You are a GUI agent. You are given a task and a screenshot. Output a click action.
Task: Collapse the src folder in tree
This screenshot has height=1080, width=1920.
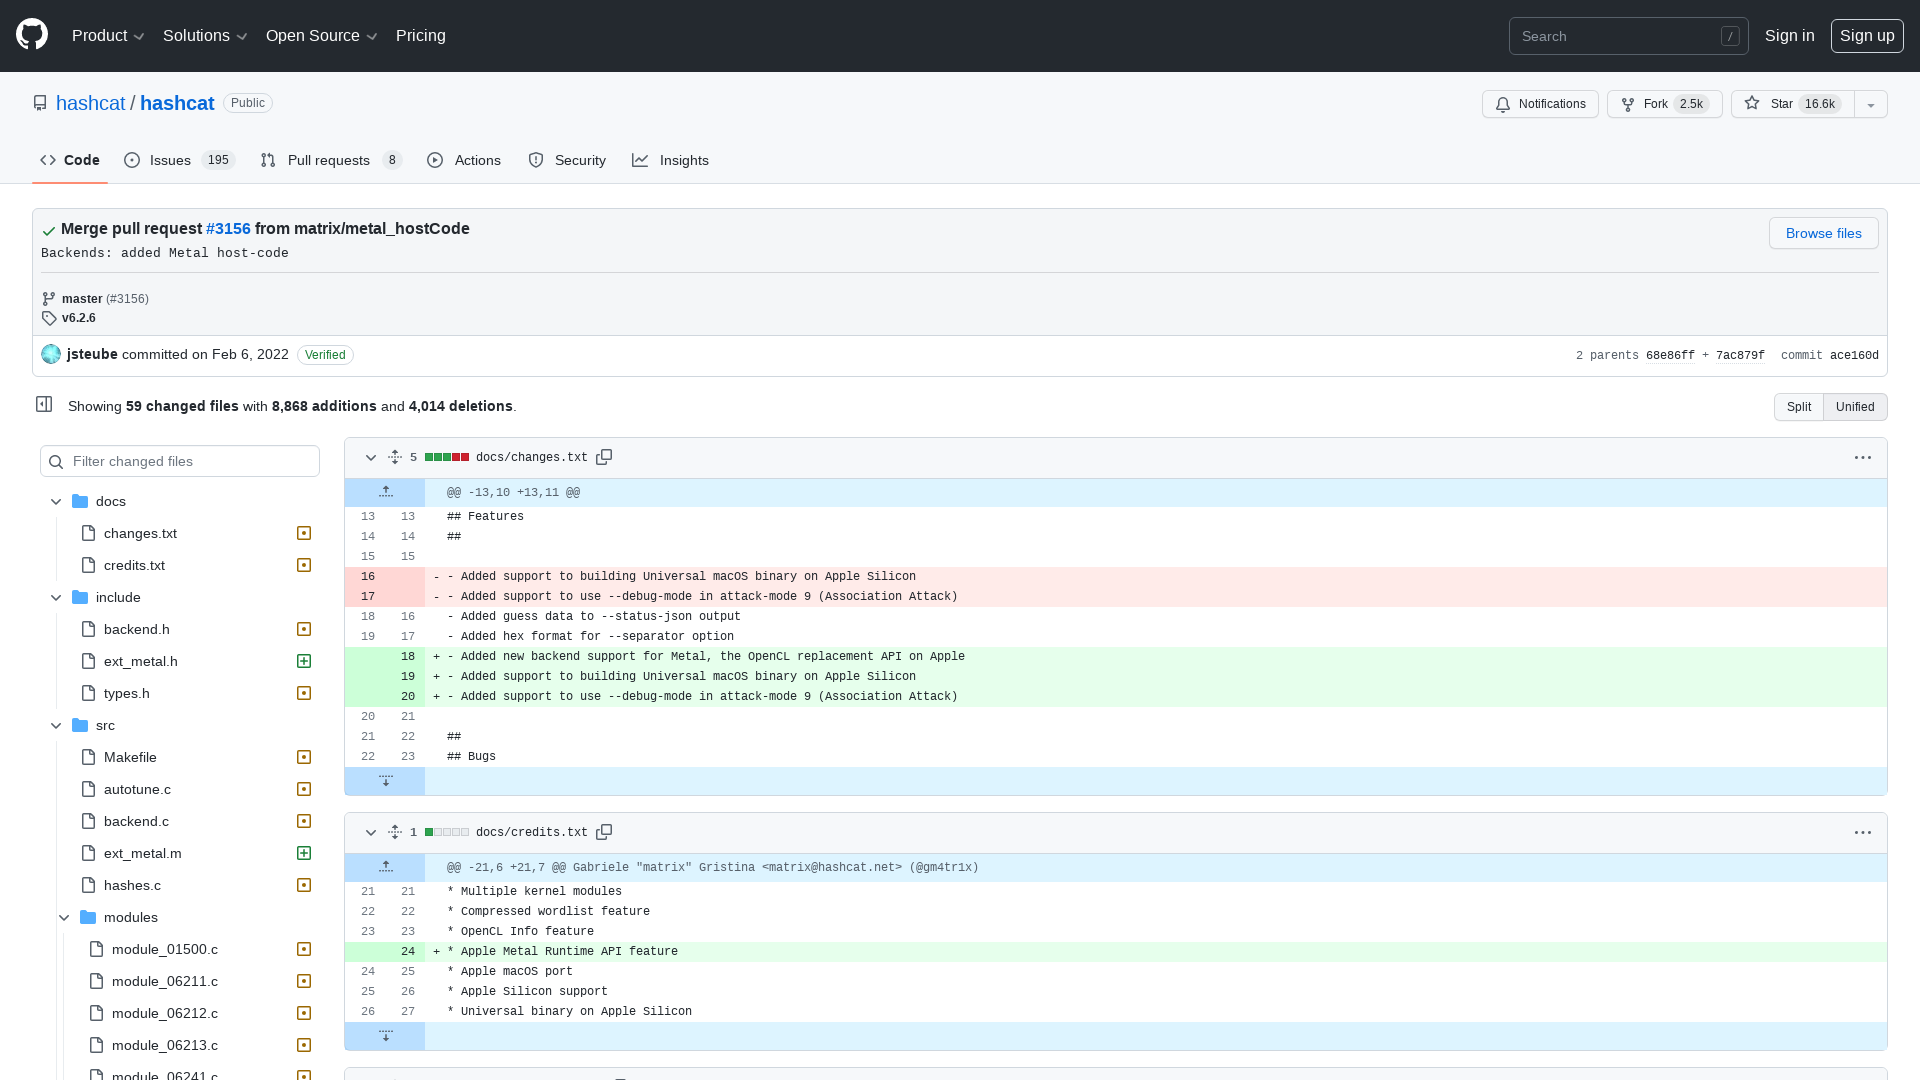click(x=56, y=725)
